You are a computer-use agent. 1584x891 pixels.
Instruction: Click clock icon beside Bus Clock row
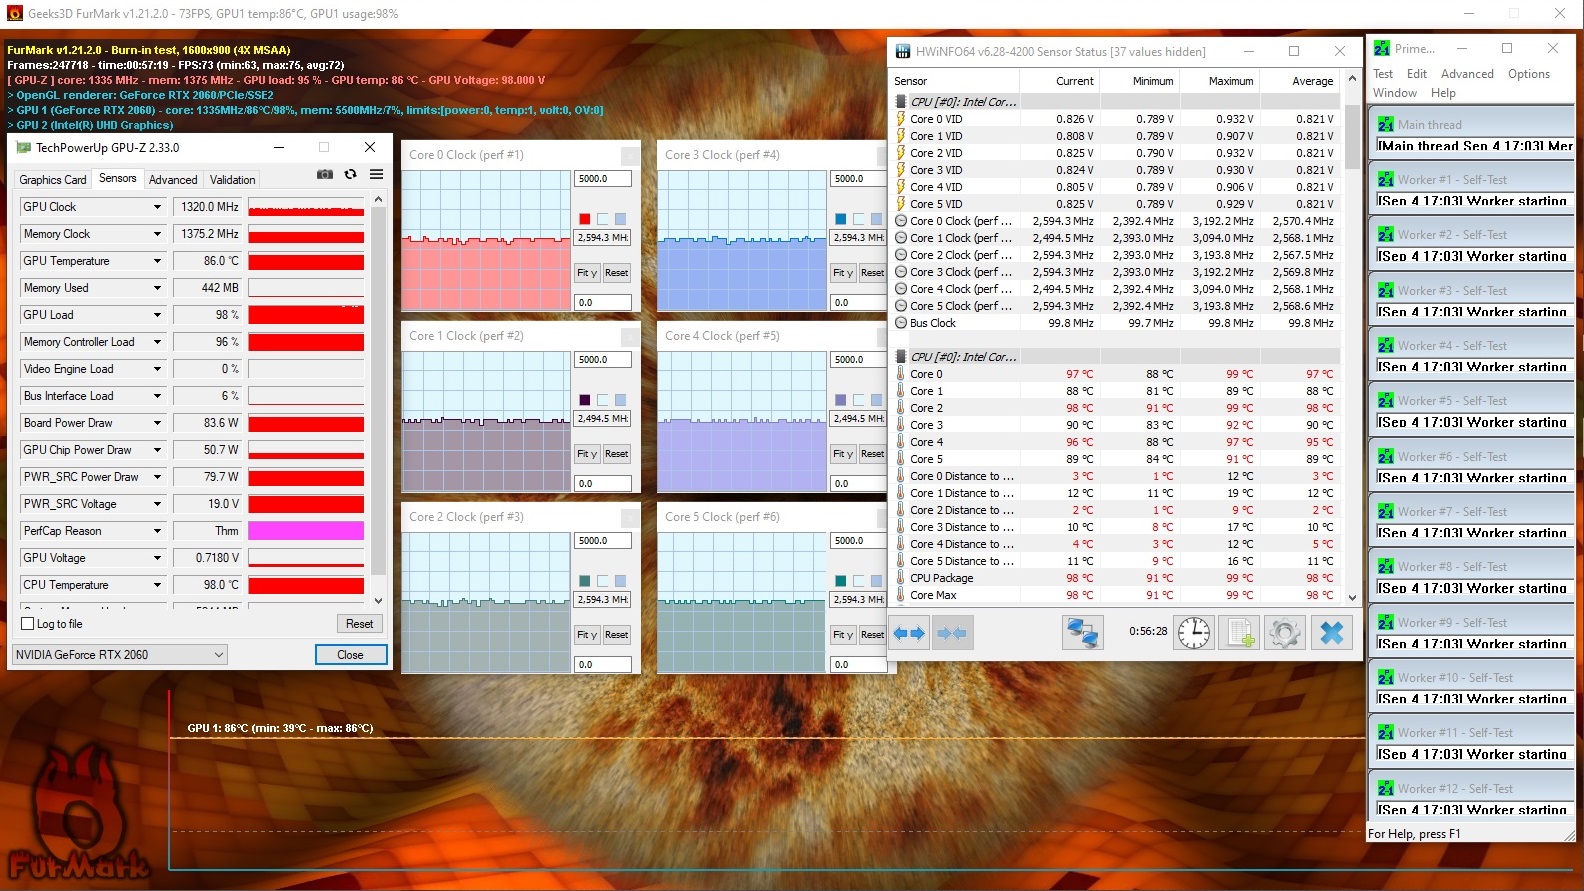tap(900, 323)
